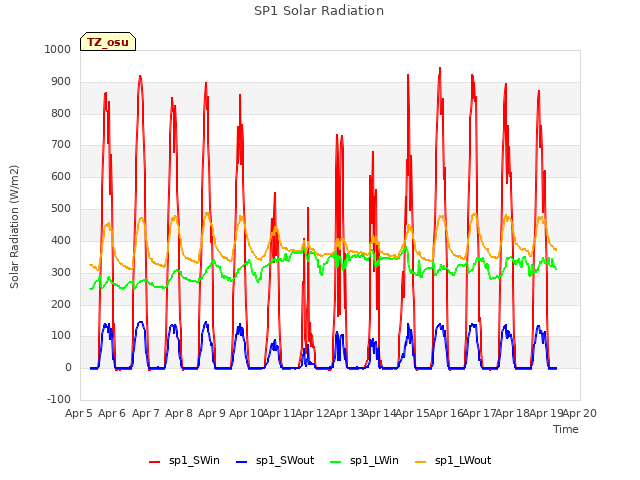
Task: Click the TZ_osu annotation label
Action: coord(108,42)
